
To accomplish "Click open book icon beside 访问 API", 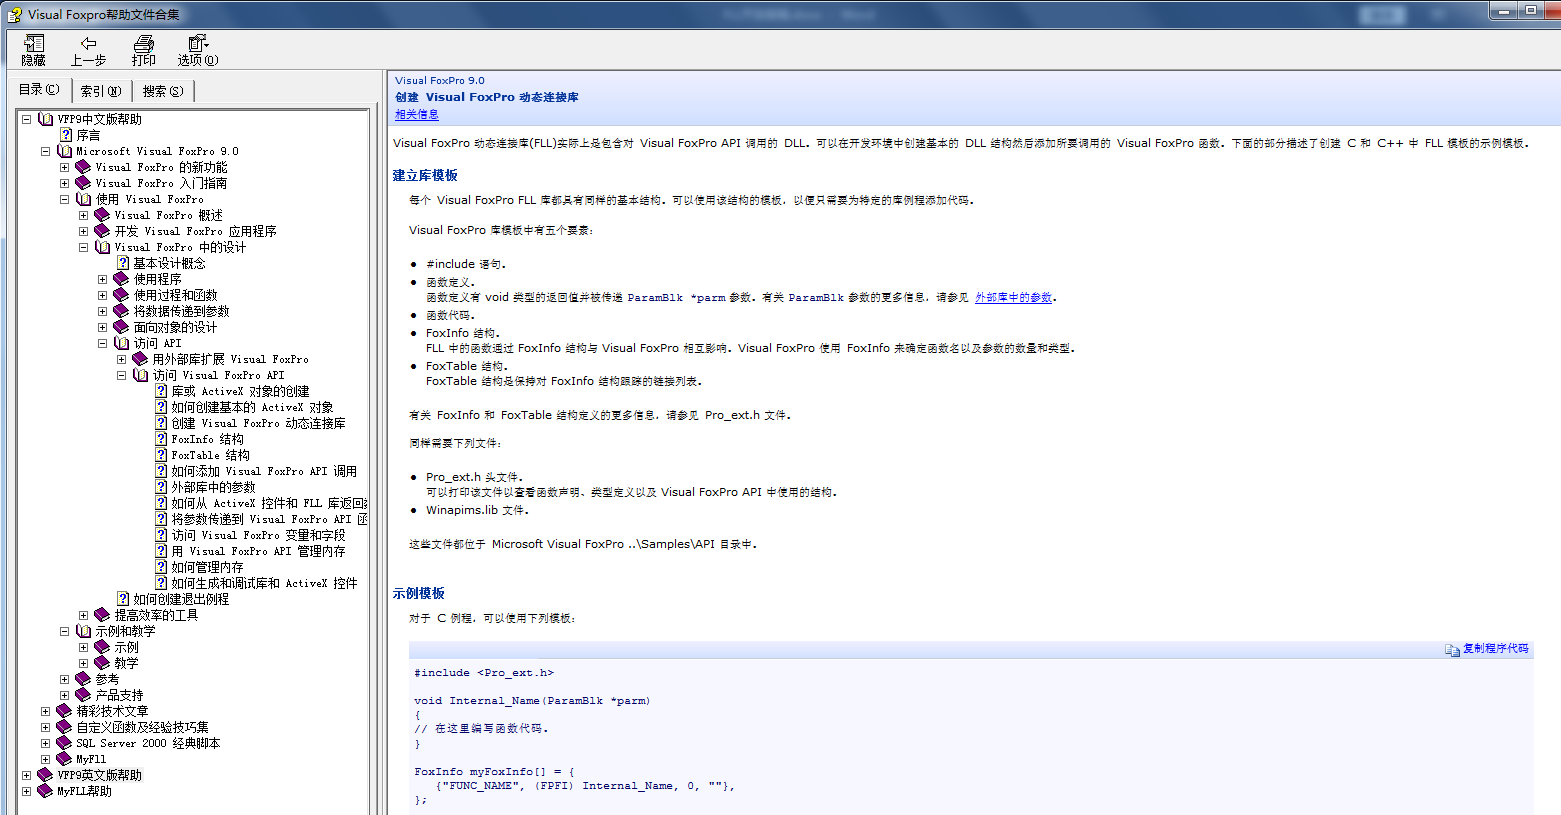I will (x=121, y=343).
